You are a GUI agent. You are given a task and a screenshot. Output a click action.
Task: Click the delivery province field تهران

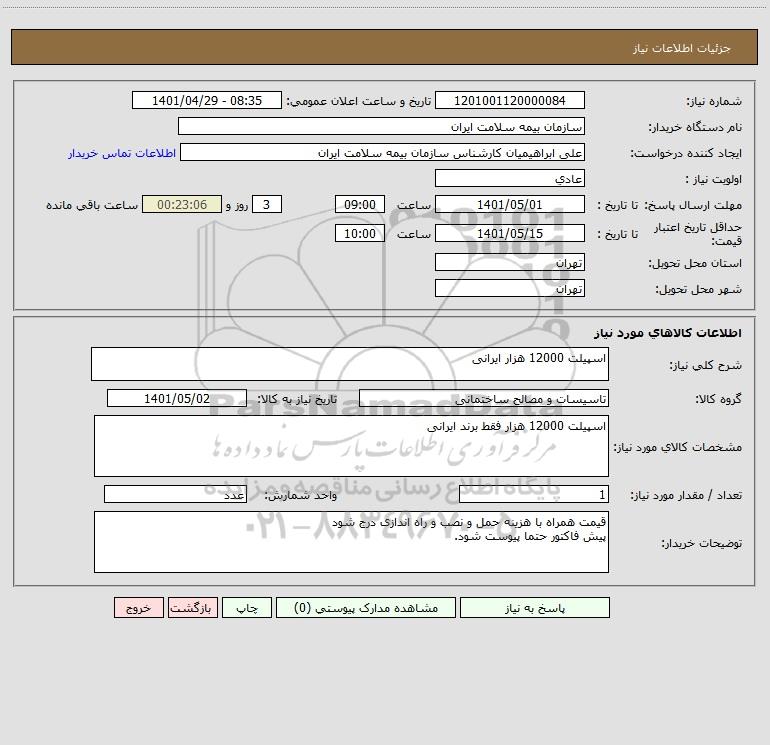[x=510, y=262]
